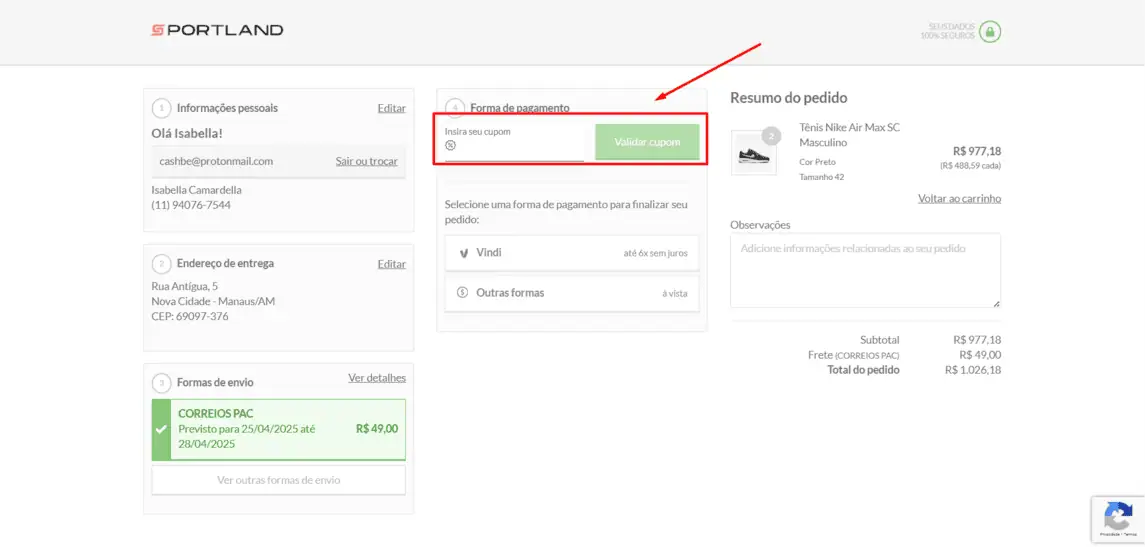The width and height of the screenshot is (1145, 547).
Task: Select the CORREIOS PAC shipping option
Action: [278, 429]
